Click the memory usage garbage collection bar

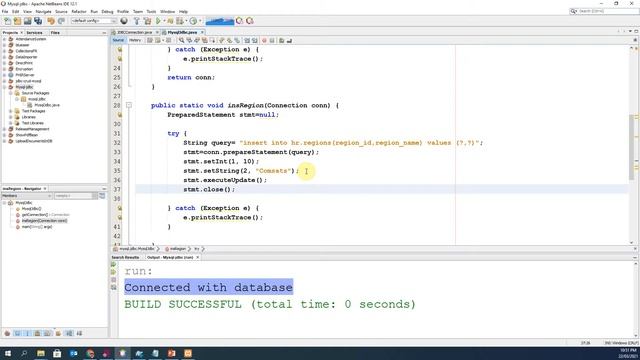(x=220, y=21)
